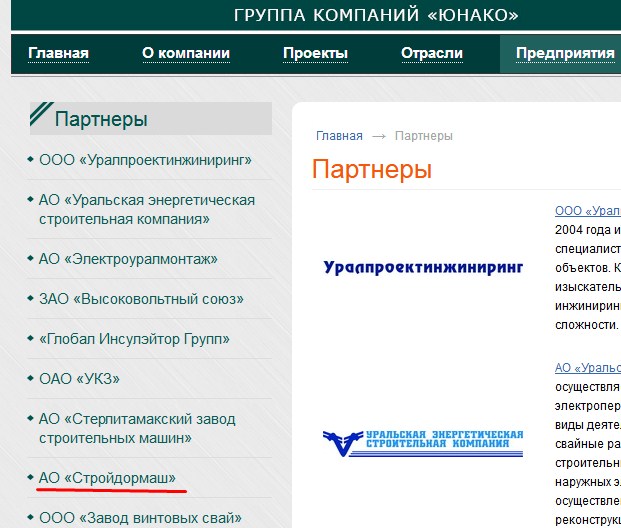Go to the Проекты menu section
621x528 pixels.
tap(315, 53)
